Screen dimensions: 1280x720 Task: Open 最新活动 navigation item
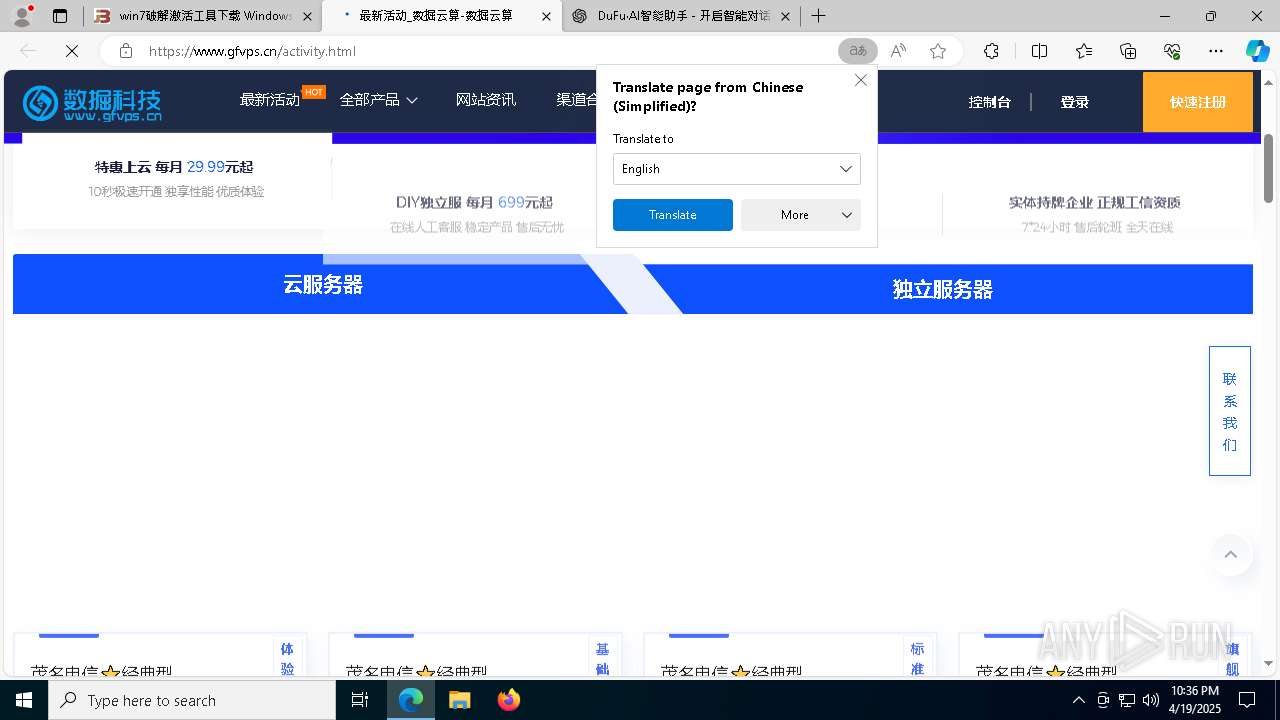pos(270,100)
